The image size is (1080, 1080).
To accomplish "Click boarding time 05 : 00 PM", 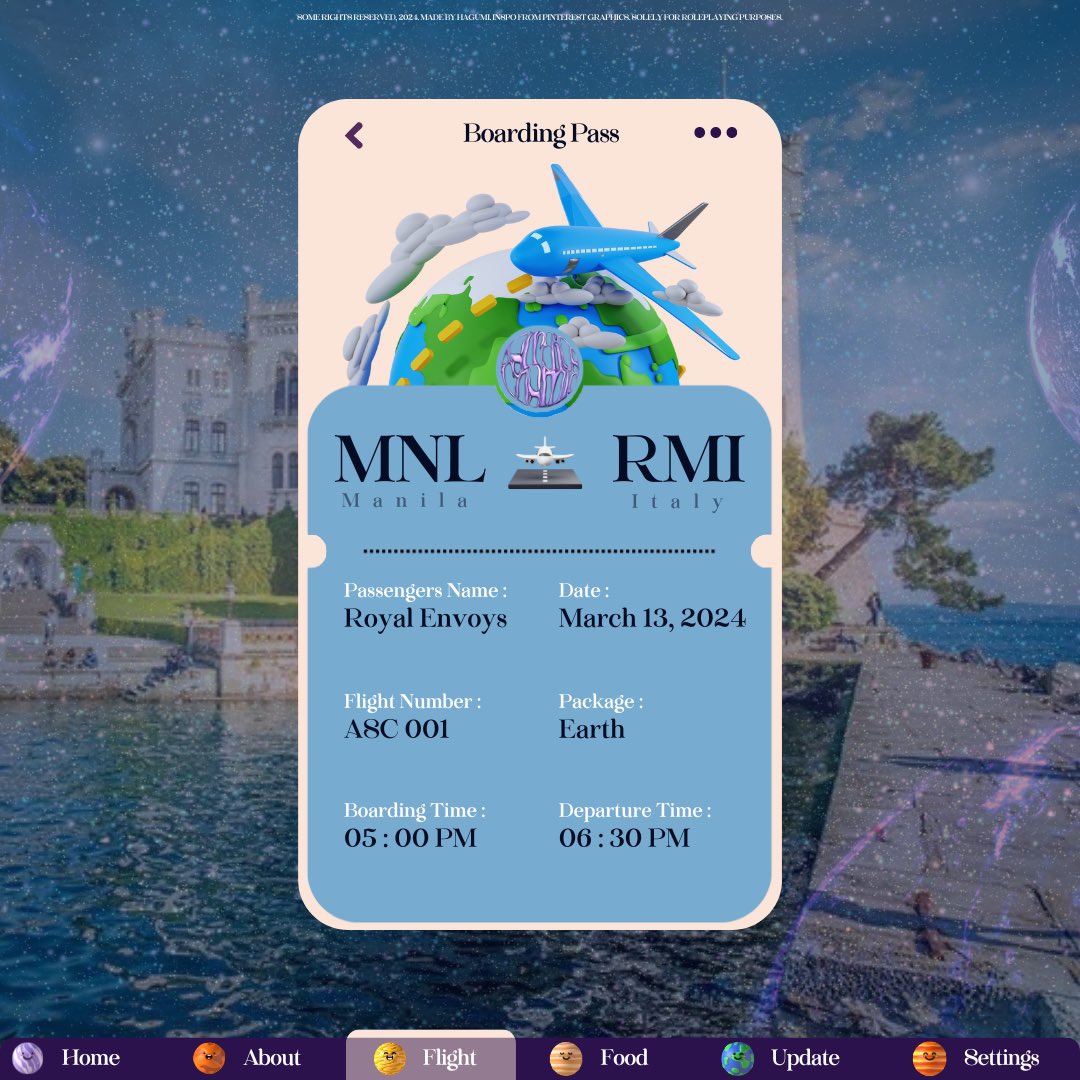I will 411,838.
